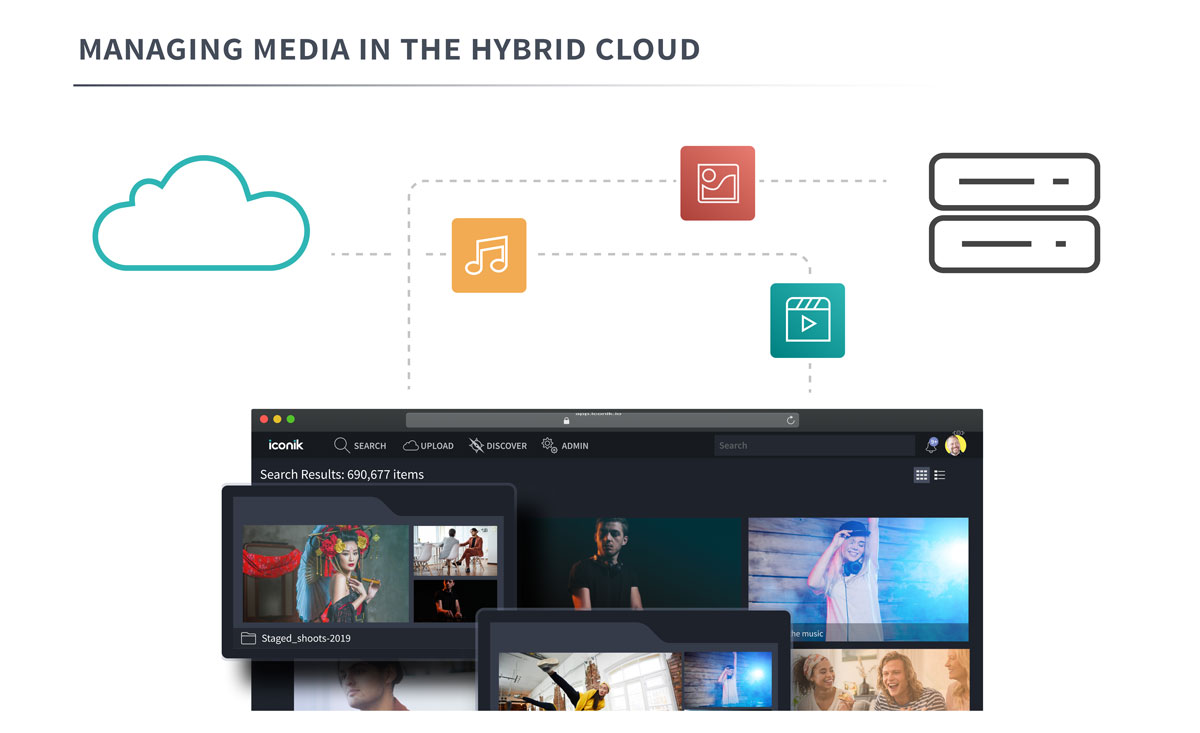Open the ADMIN menu item

click(x=565, y=445)
